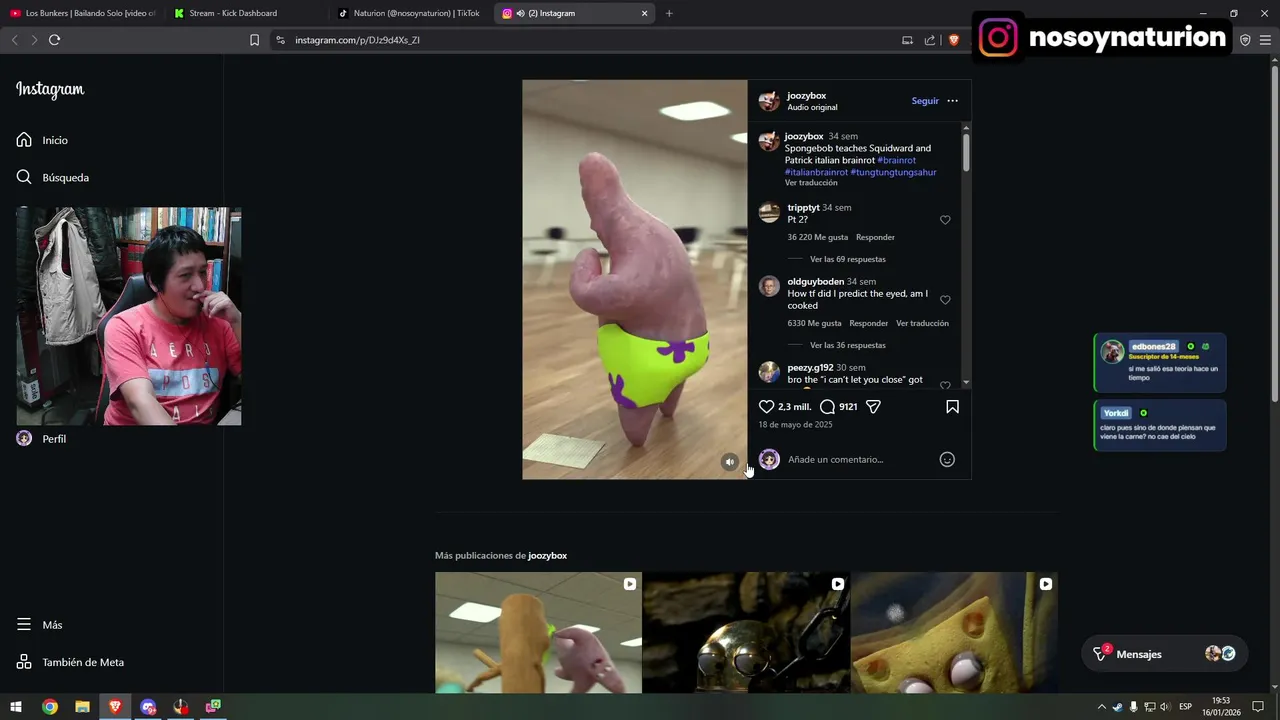Toggle the video sound speaker button
The width and height of the screenshot is (1280, 720).
tap(730, 462)
